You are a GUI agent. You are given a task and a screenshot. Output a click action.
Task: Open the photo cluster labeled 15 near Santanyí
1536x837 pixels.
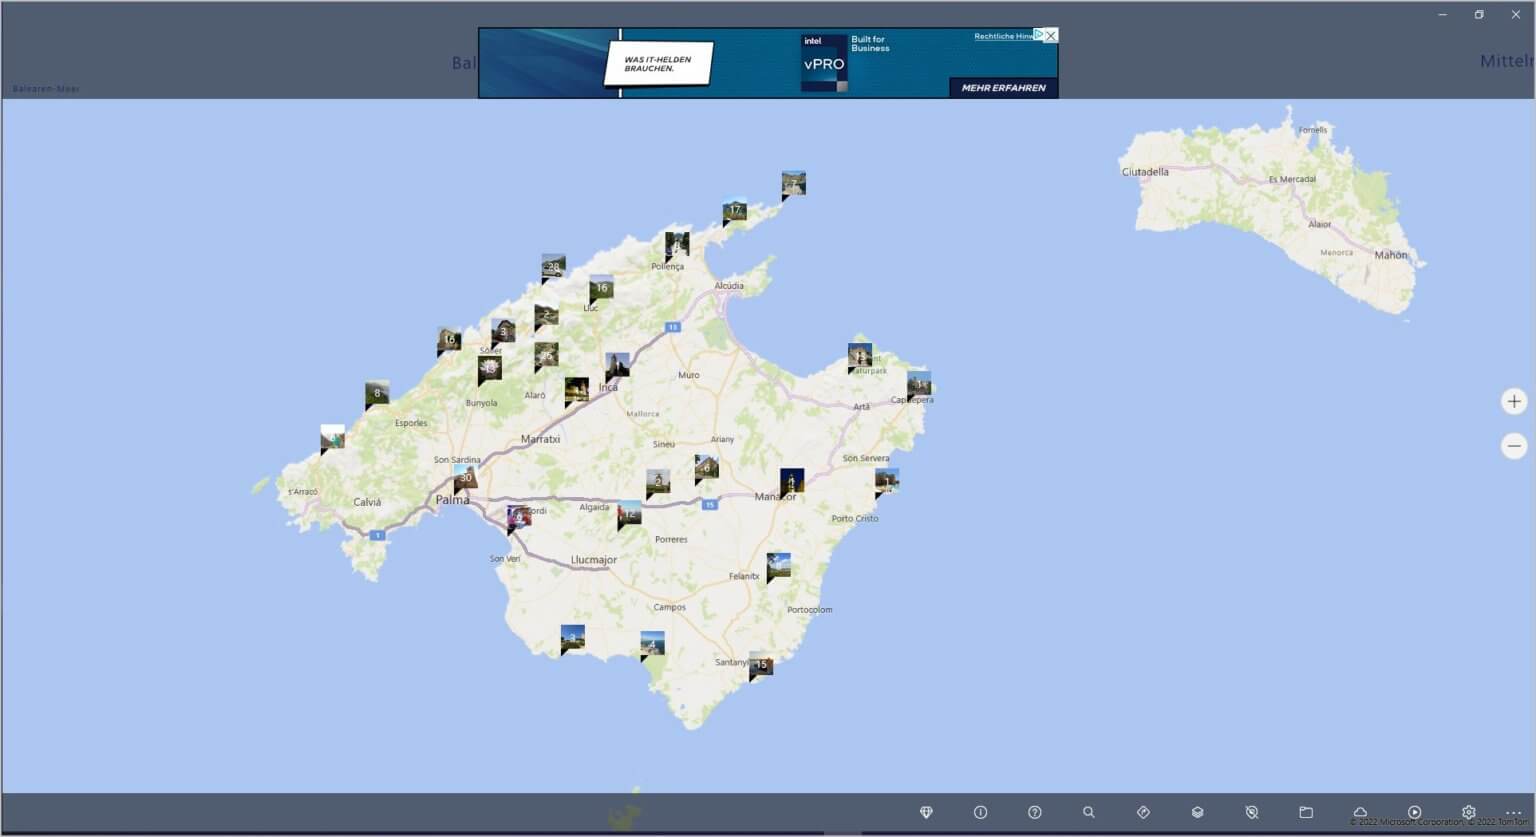(x=761, y=664)
